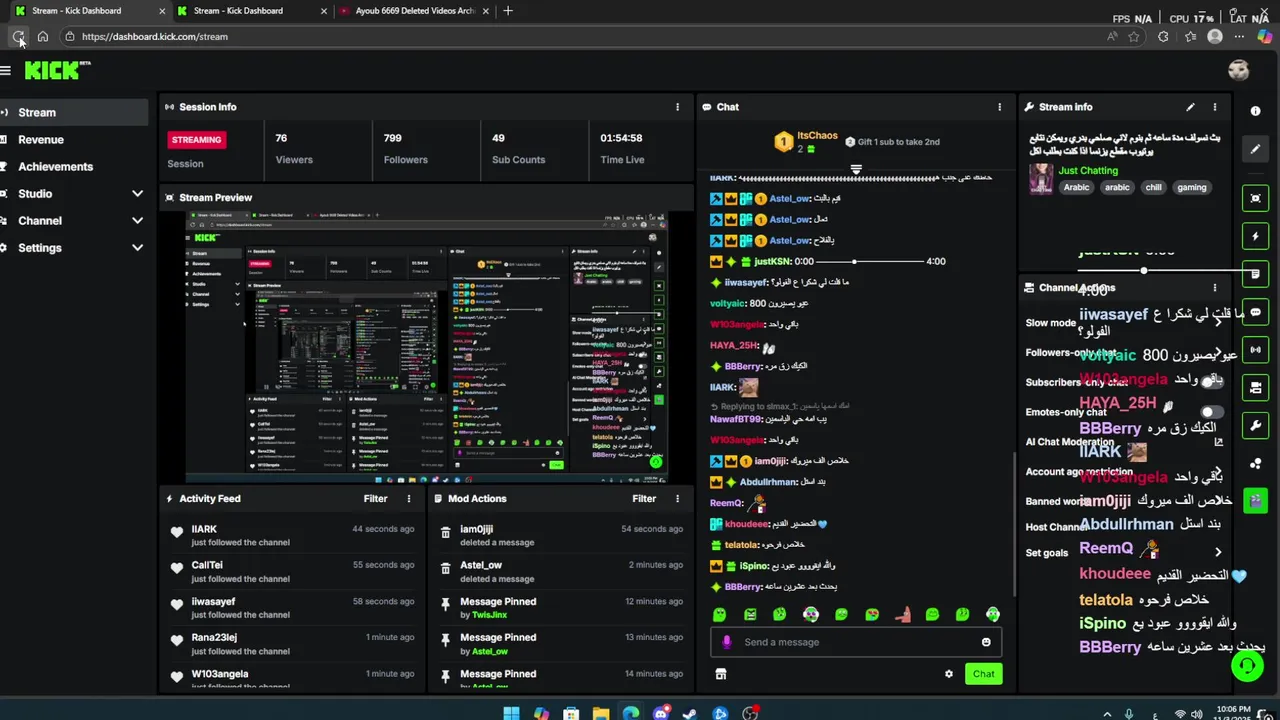The height and width of the screenshot is (720, 1280).
Task: Open a new browser tab with plus
Action: pyautogui.click(x=508, y=11)
